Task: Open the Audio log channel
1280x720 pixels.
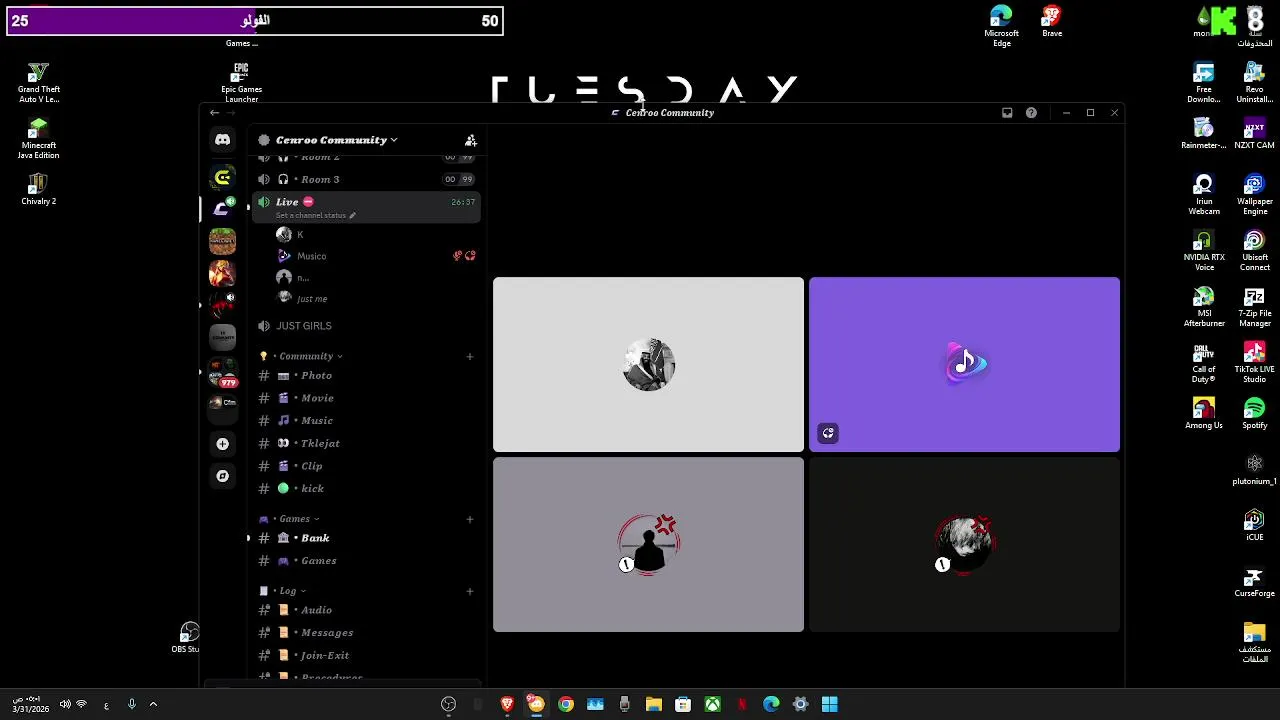Action: (x=366, y=610)
